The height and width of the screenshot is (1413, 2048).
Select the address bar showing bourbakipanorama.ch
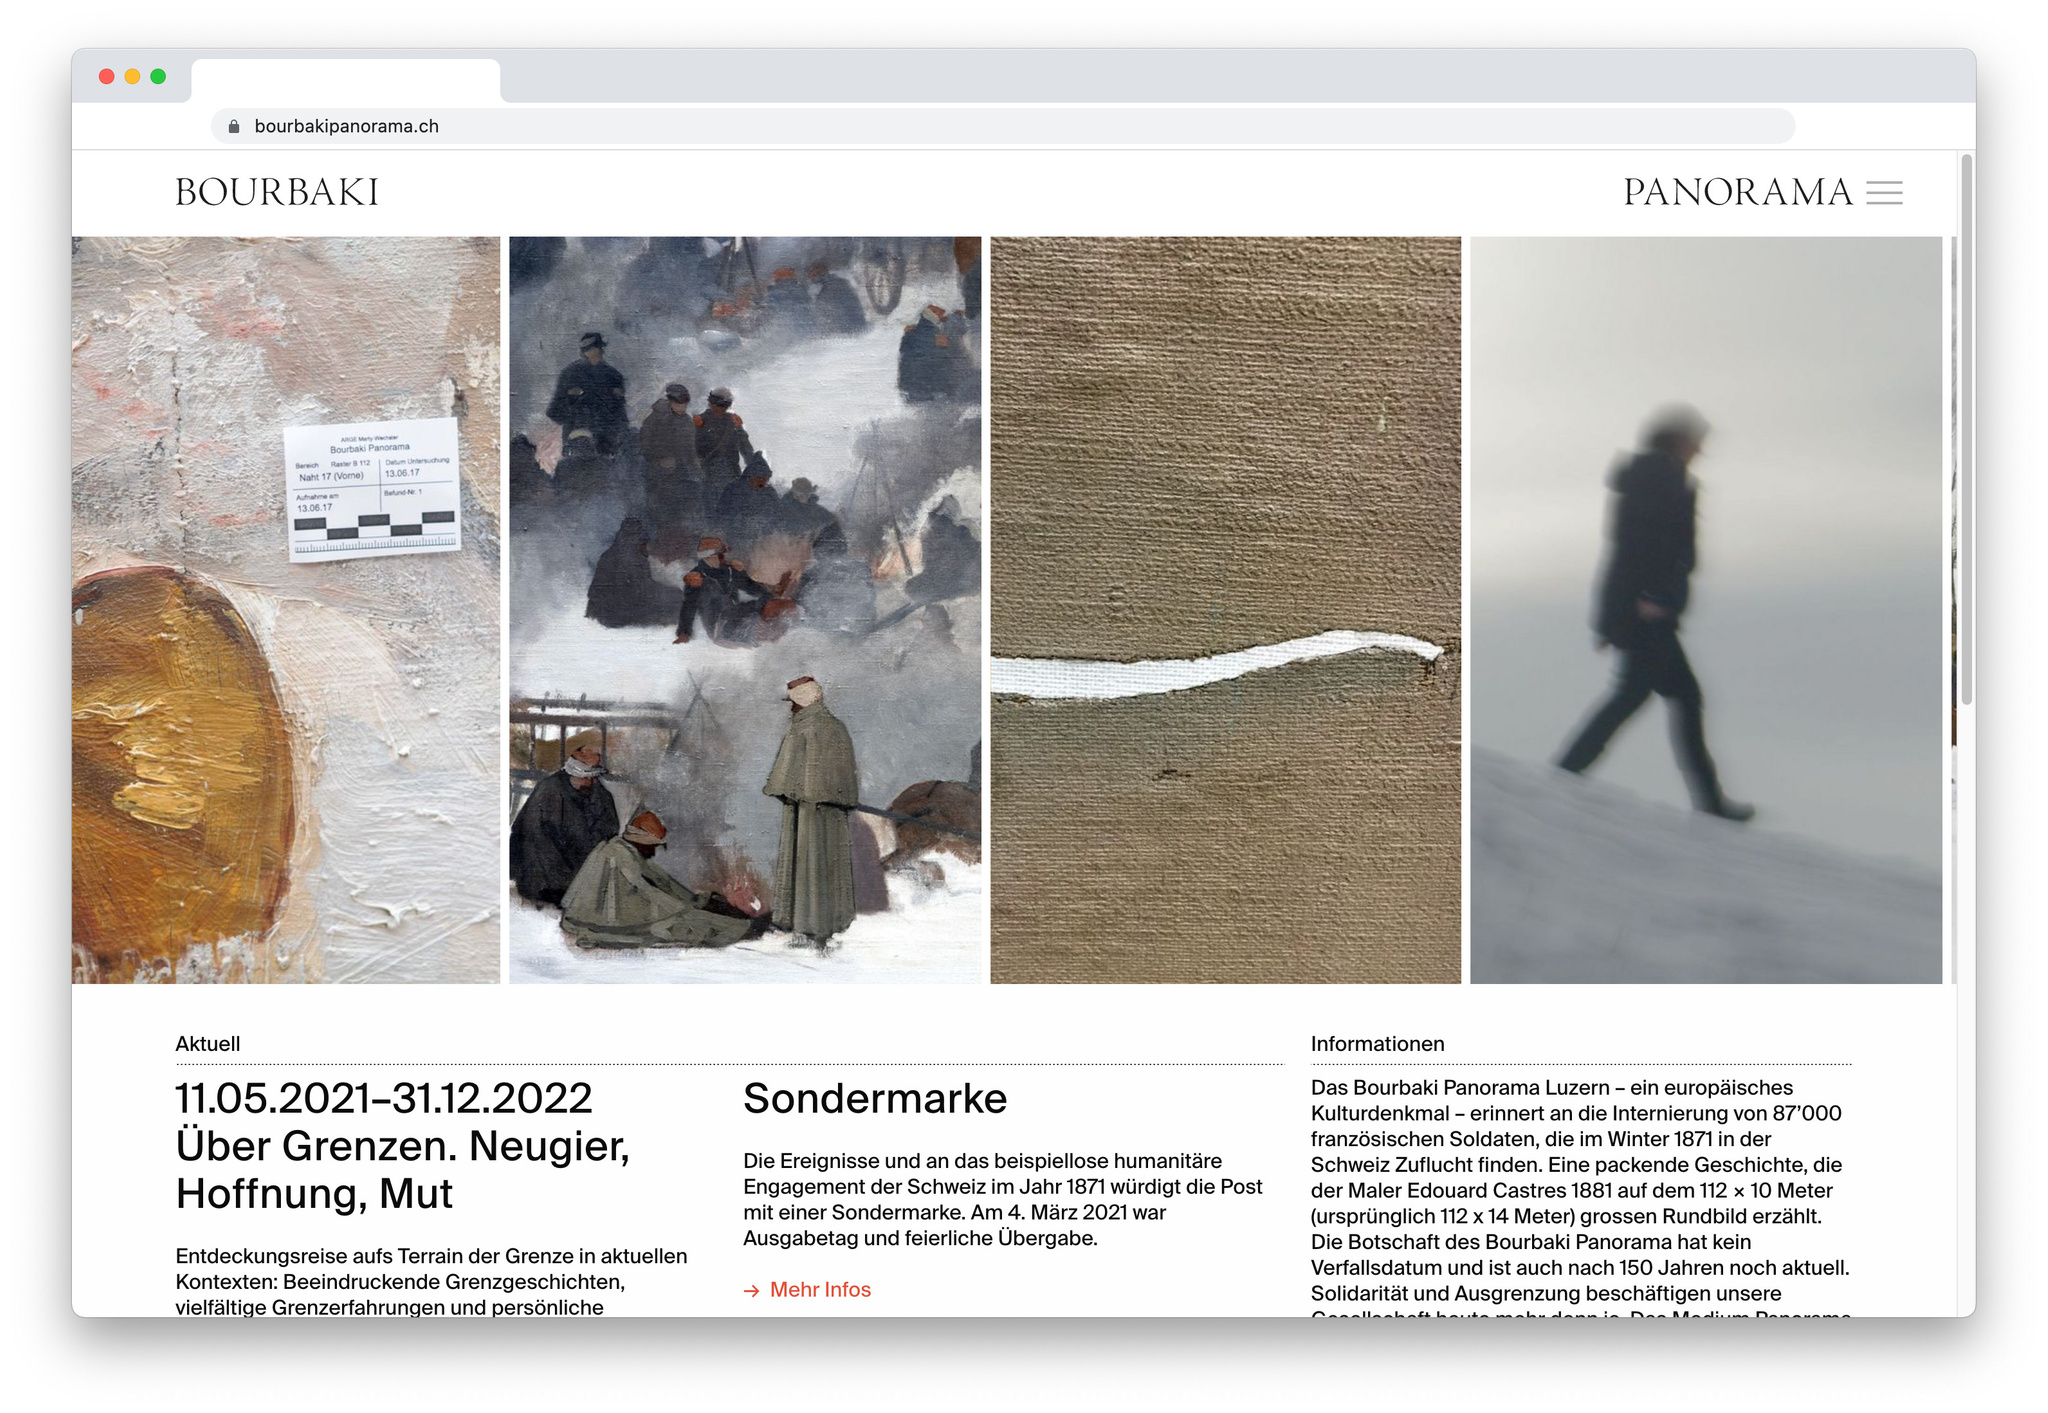click(x=1003, y=126)
